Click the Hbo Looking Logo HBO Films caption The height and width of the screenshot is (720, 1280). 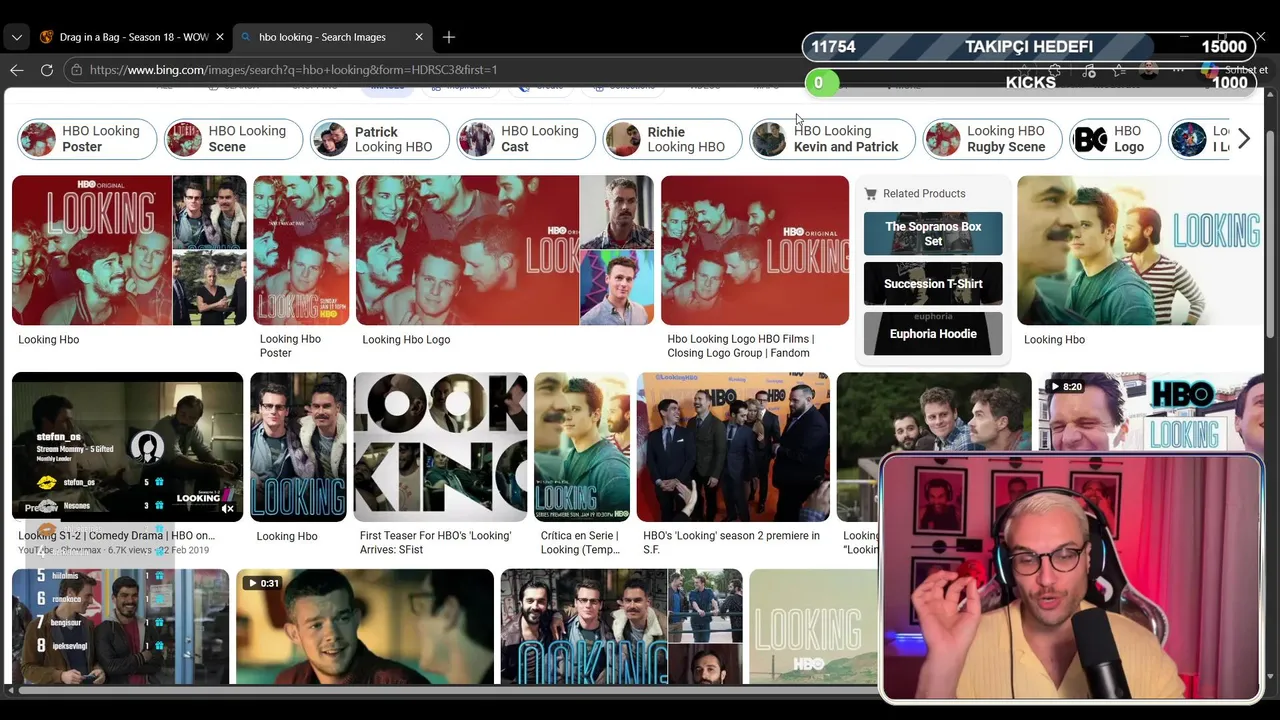click(x=741, y=346)
